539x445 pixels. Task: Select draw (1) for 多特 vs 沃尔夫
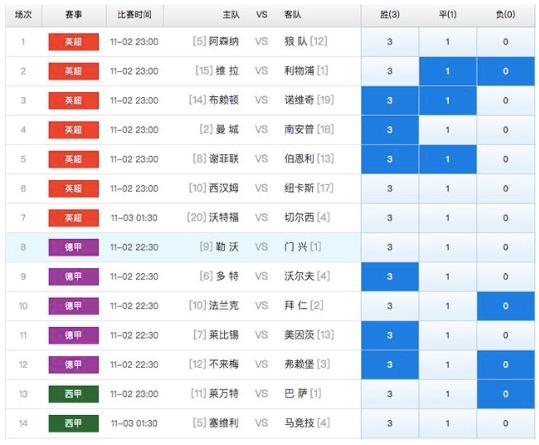[448, 277]
